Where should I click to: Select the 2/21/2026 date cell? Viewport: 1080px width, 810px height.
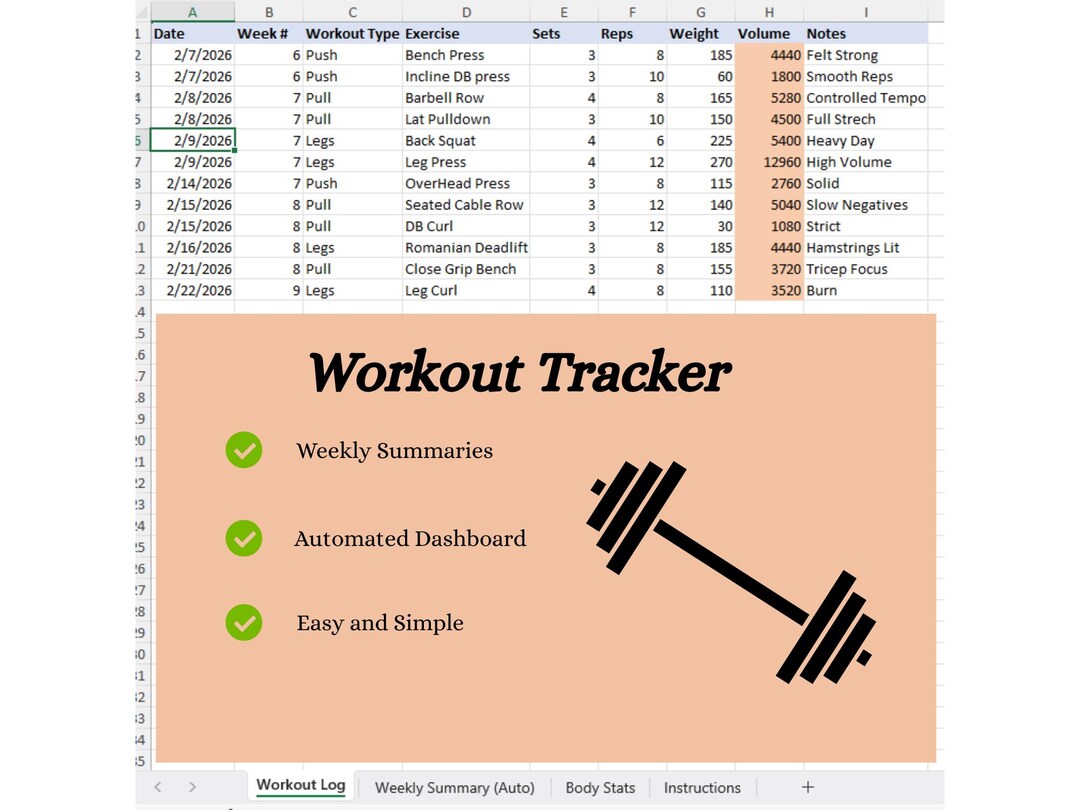[192, 269]
